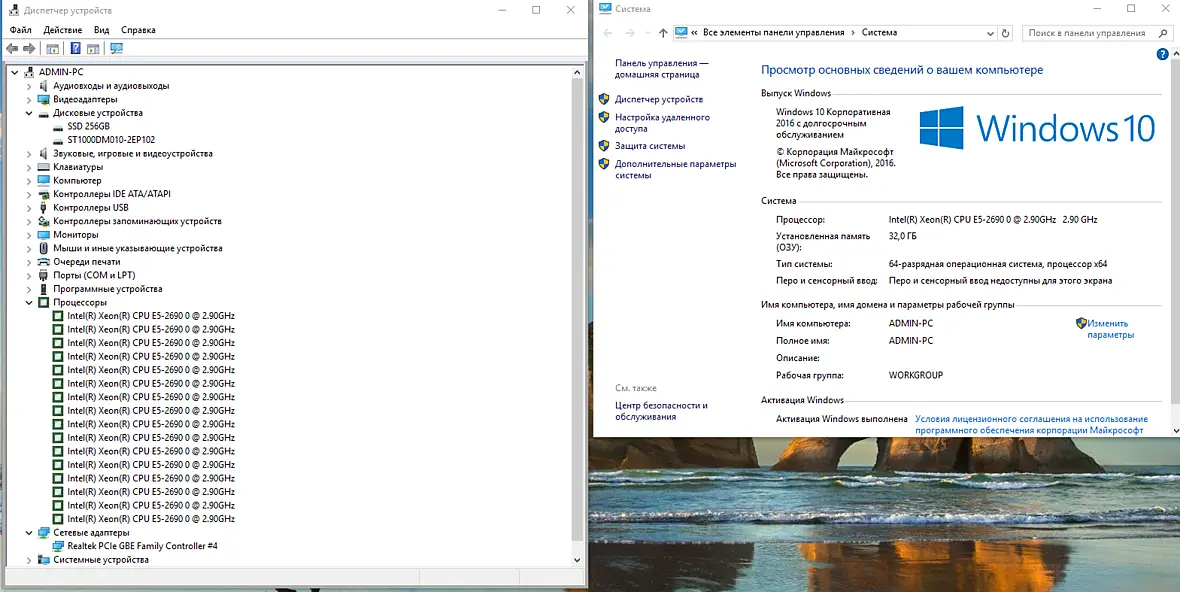Click the Процессоры category chip icon

(44, 302)
